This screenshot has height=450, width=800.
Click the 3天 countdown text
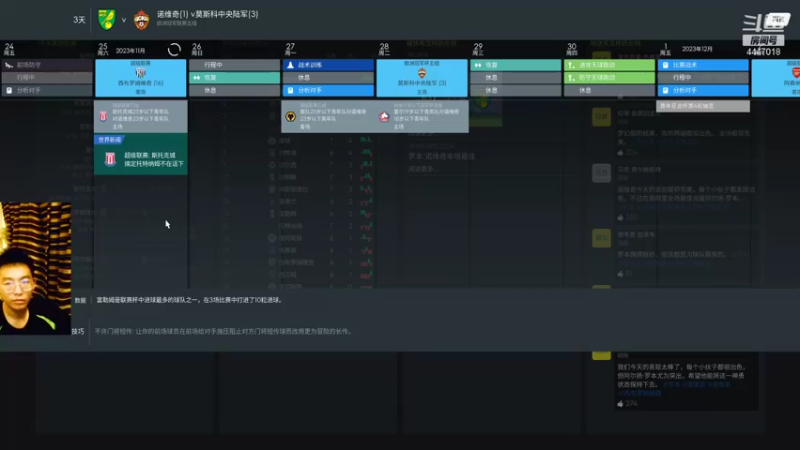pyautogui.click(x=79, y=20)
